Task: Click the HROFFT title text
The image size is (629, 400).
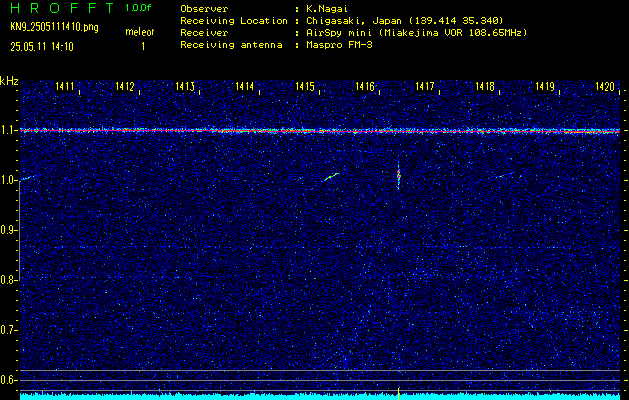Action: pos(62,8)
